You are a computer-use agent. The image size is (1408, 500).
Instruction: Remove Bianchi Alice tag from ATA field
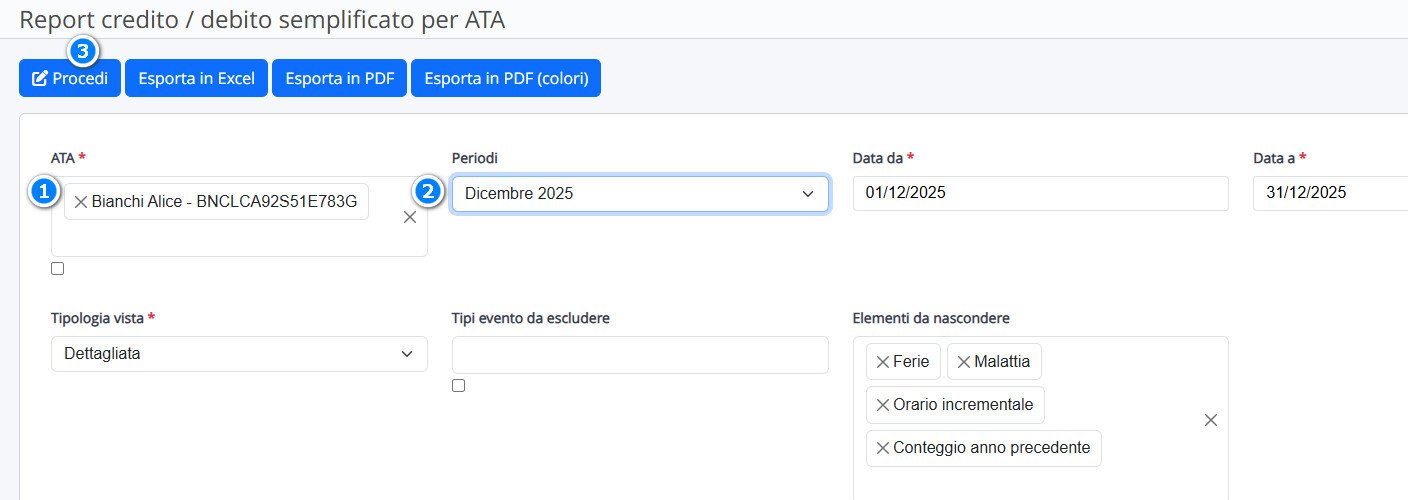[x=81, y=202]
